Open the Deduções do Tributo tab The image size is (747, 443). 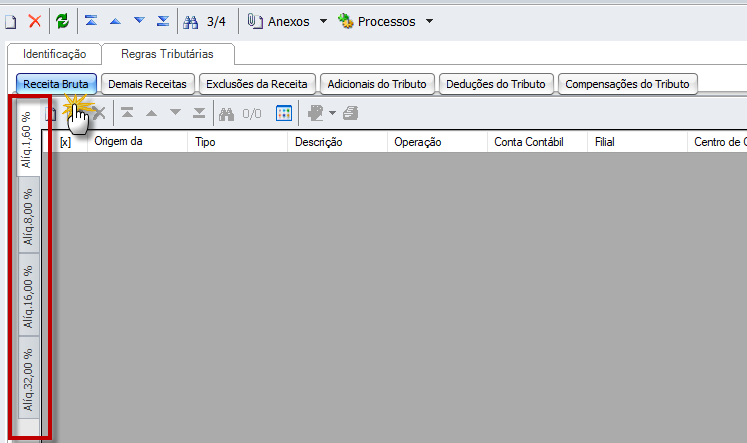click(495, 84)
